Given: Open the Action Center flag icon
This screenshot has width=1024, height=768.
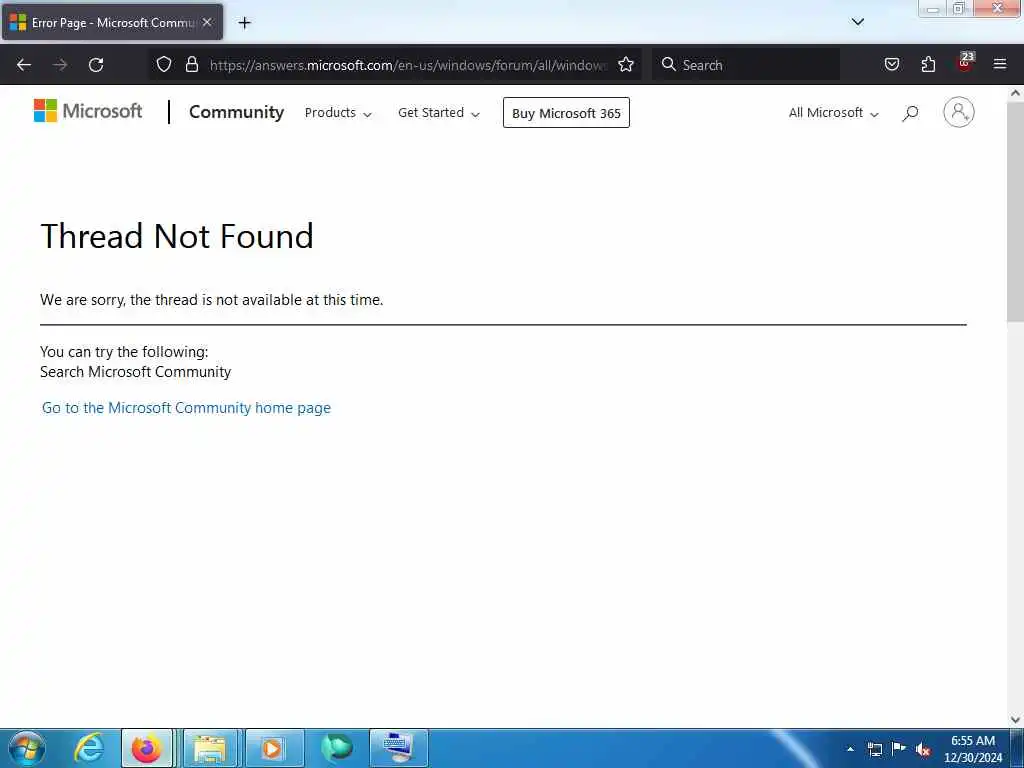Looking at the screenshot, I should point(899,748).
